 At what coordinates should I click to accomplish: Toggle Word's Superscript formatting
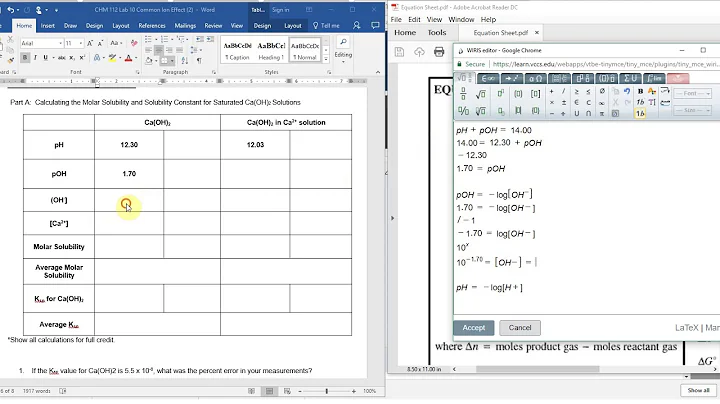click(82, 58)
